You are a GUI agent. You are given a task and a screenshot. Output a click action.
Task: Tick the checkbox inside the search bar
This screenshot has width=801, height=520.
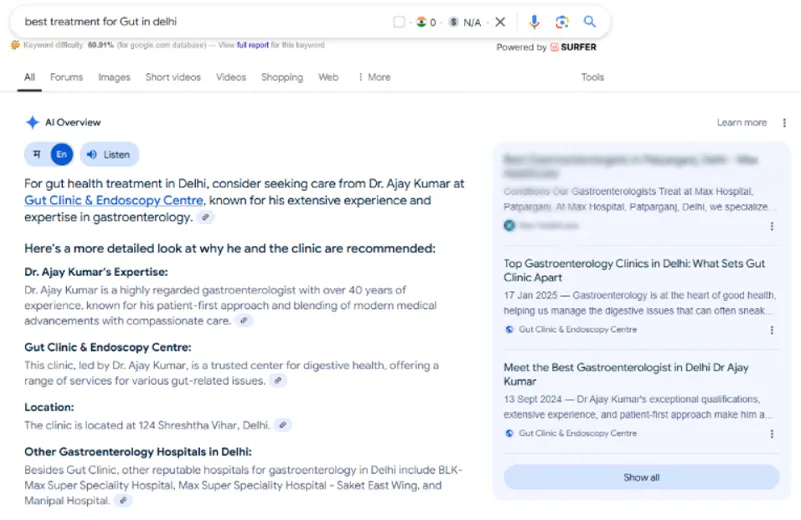(x=399, y=21)
